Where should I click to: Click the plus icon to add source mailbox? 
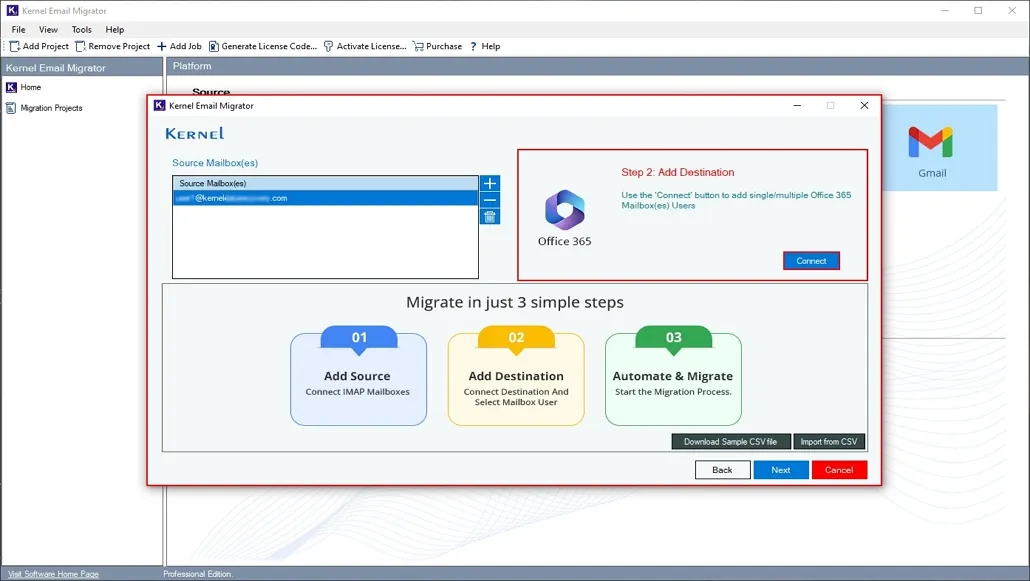490,184
